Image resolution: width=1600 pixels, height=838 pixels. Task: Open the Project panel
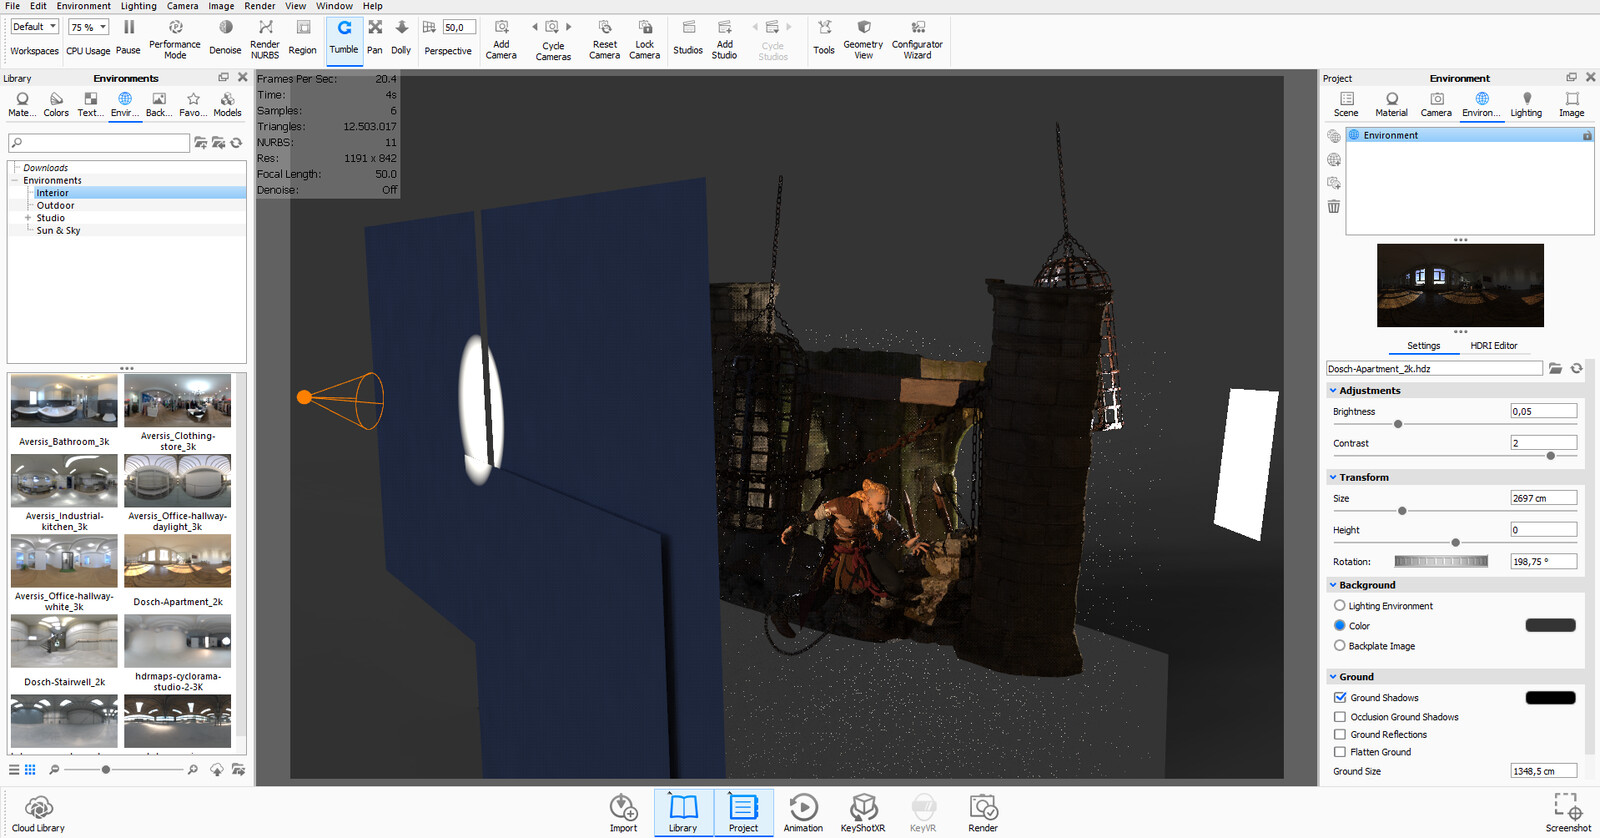click(x=743, y=813)
